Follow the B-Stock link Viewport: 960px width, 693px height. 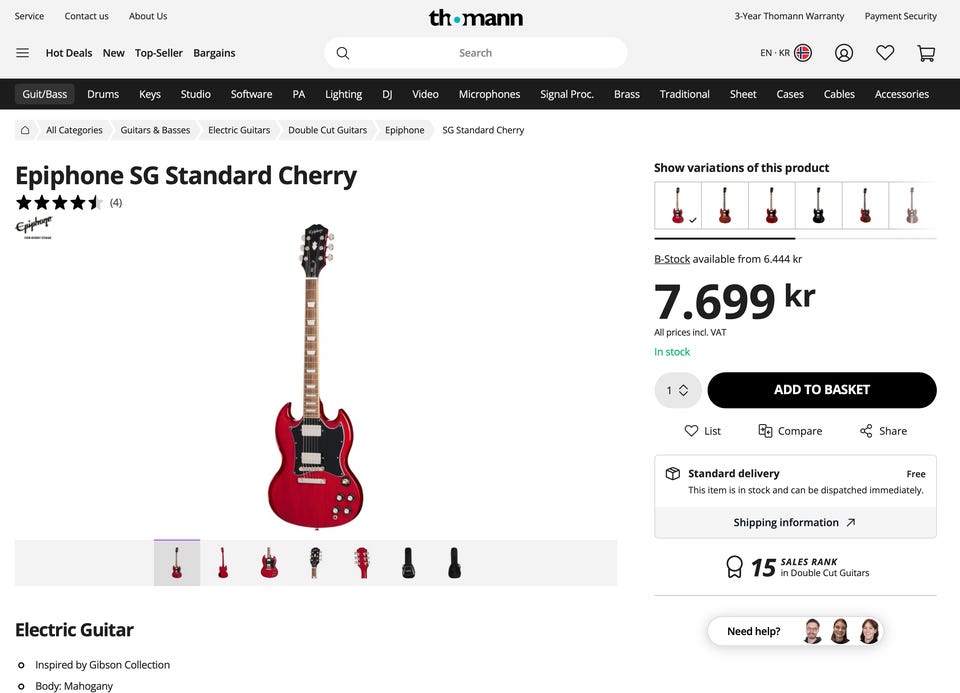pos(672,259)
